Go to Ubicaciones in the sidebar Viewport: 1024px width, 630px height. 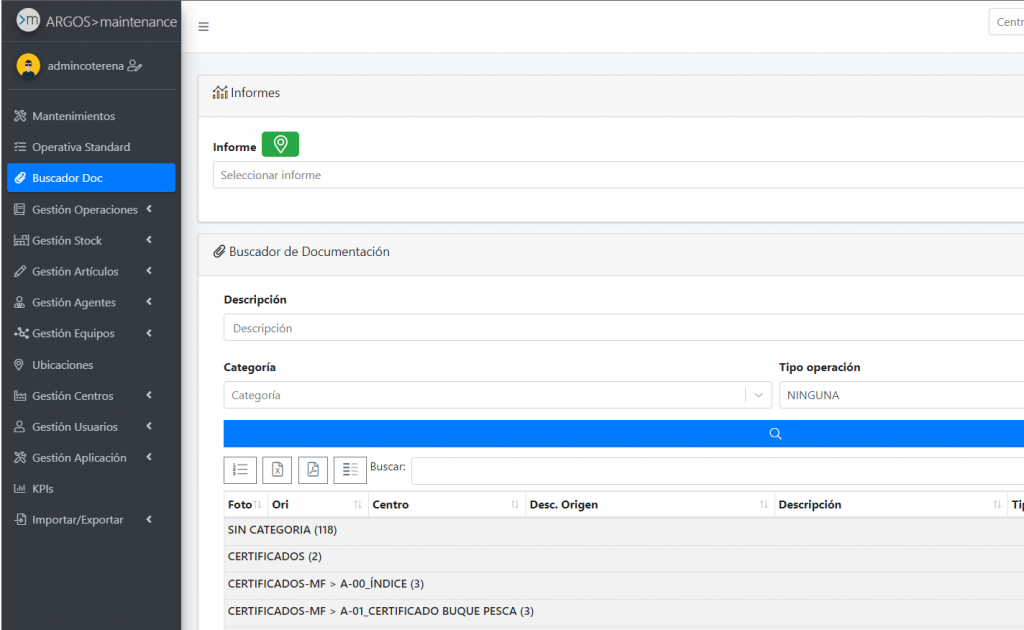pos(62,365)
